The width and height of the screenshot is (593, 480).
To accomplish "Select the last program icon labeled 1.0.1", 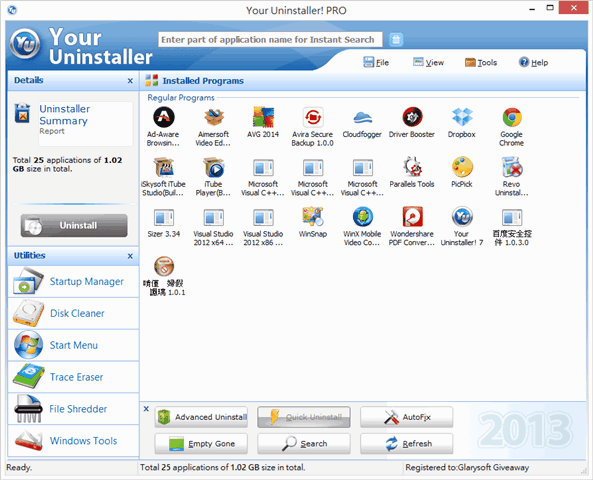I will [x=164, y=266].
